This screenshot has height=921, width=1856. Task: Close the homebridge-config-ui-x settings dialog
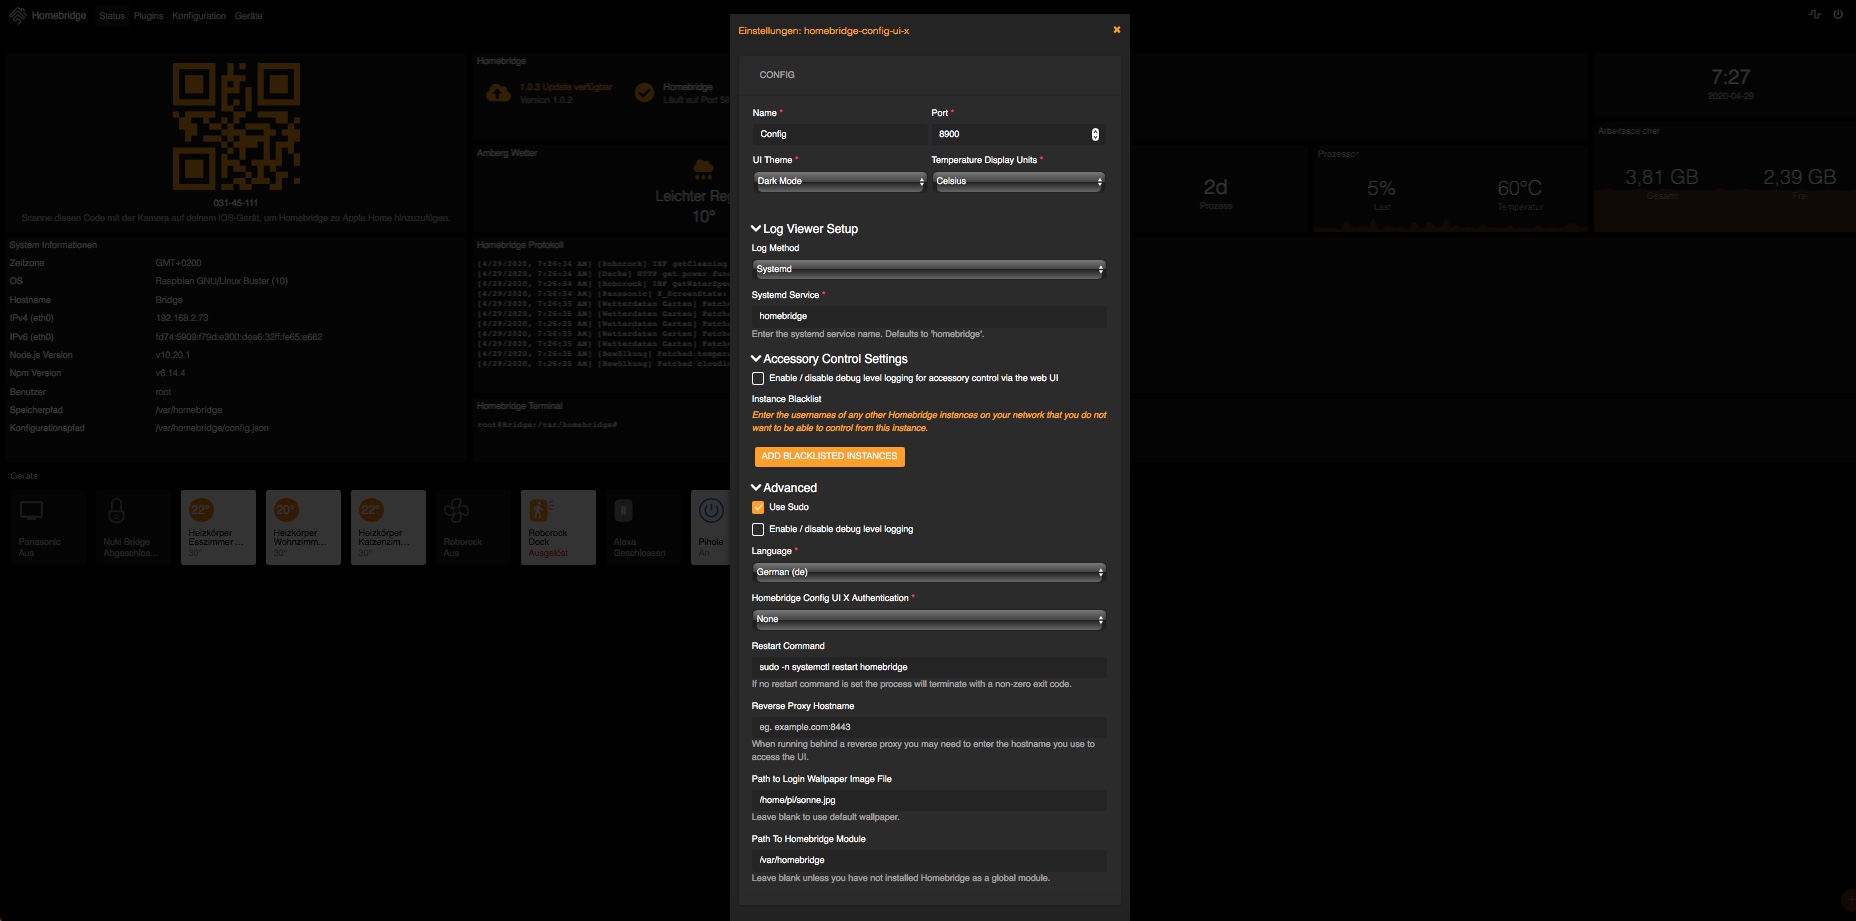click(1116, 30)
